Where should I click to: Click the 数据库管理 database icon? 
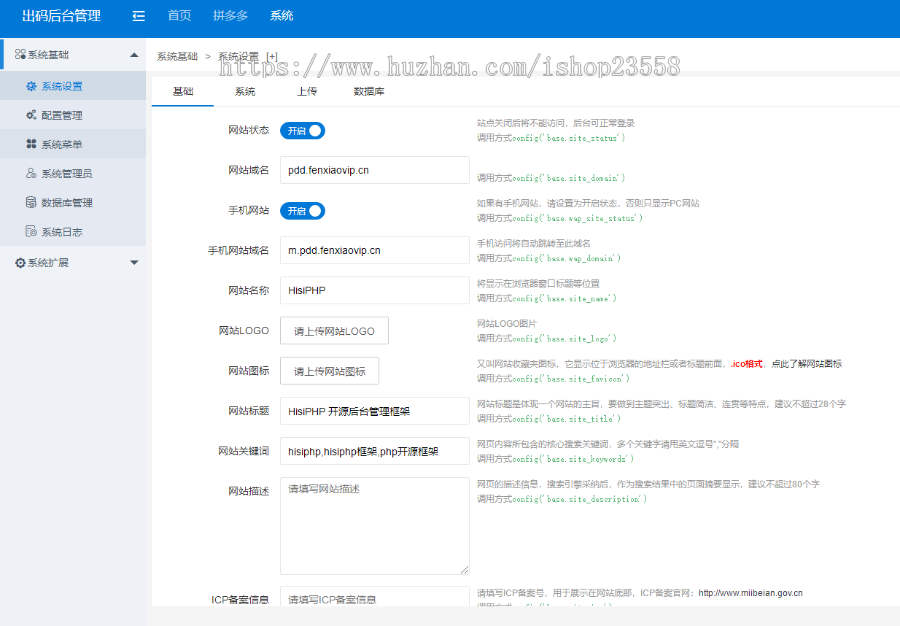pos(32,202)
